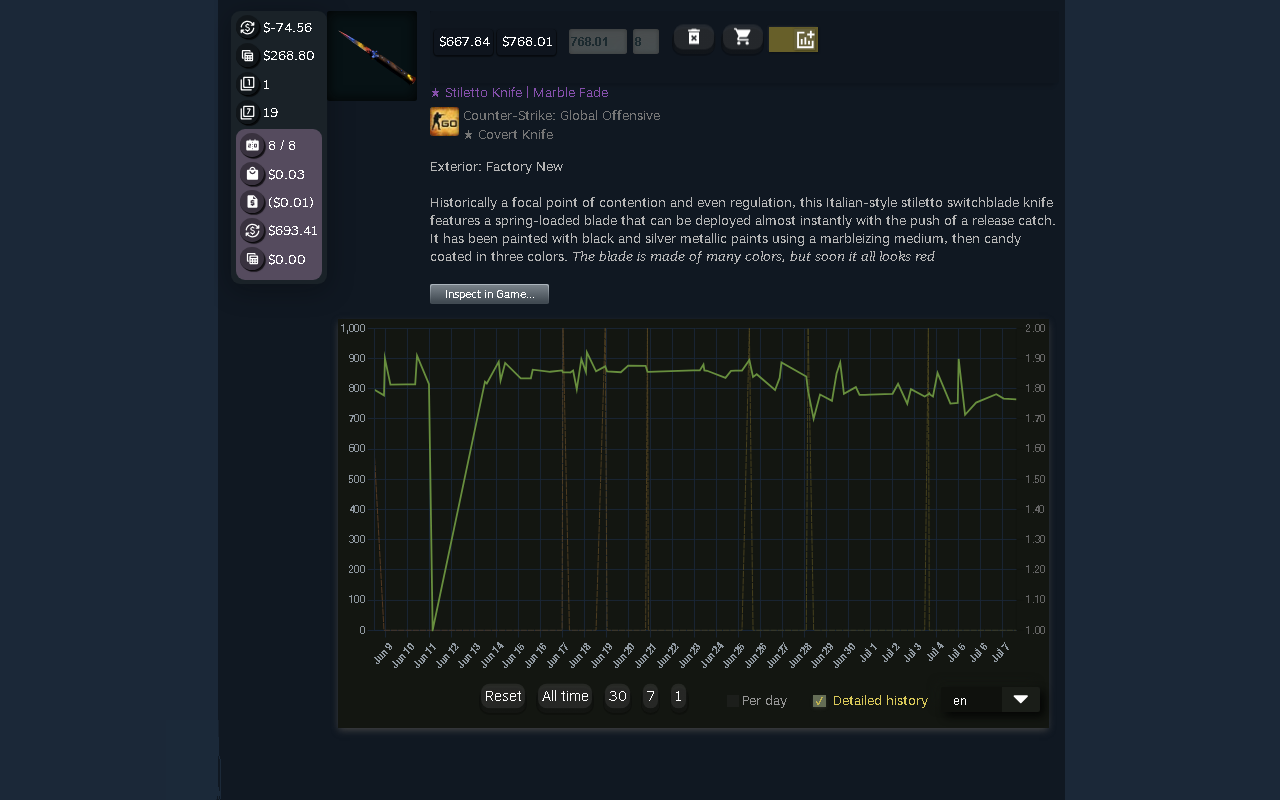Open the Stiletto Knife item thumbnail
The height and width of the screenshot is (800, 1280).
point(372,56)
